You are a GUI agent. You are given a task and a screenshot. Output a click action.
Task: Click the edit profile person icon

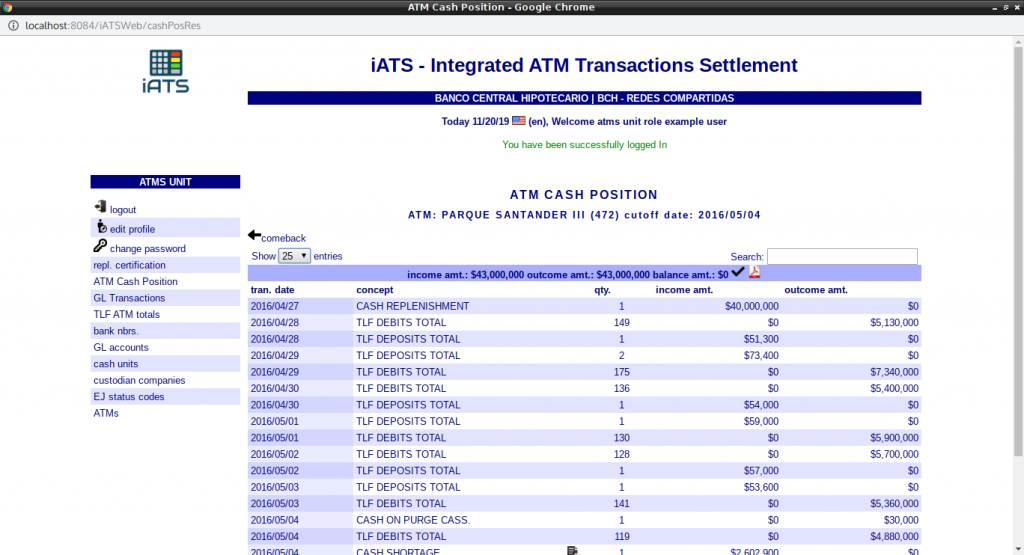tap(101, 227)
